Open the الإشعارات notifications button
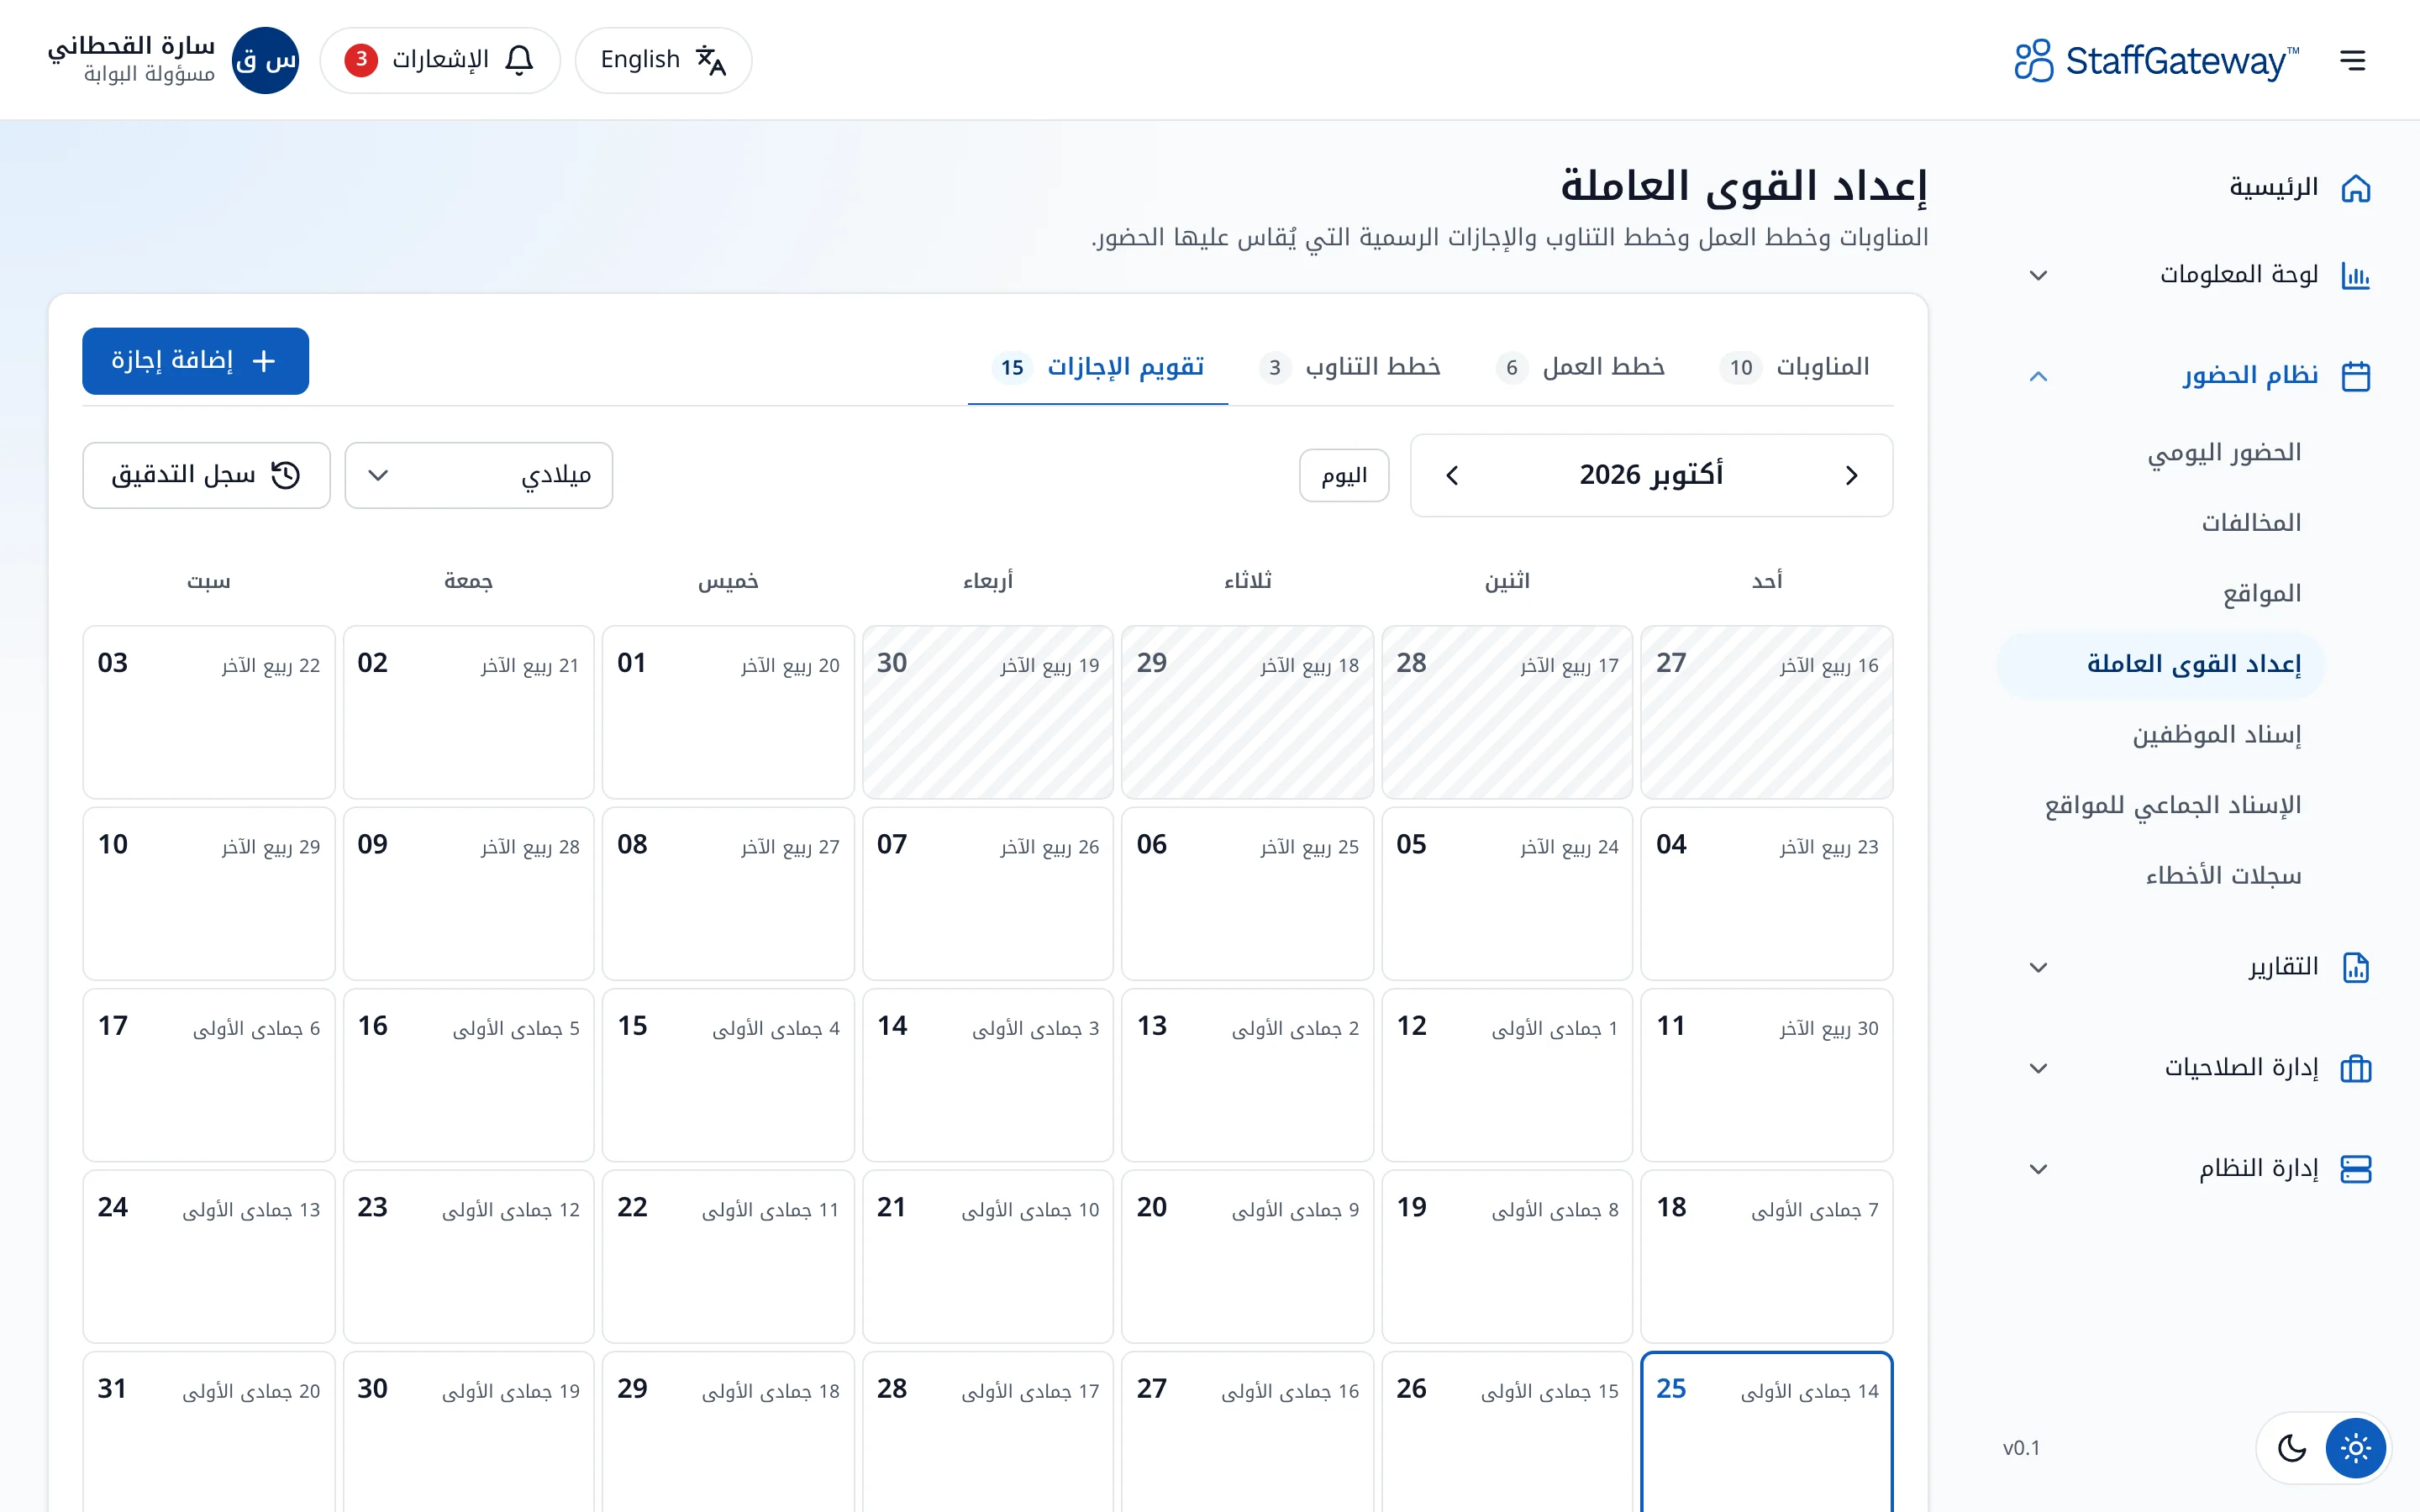 pos(440,60)
